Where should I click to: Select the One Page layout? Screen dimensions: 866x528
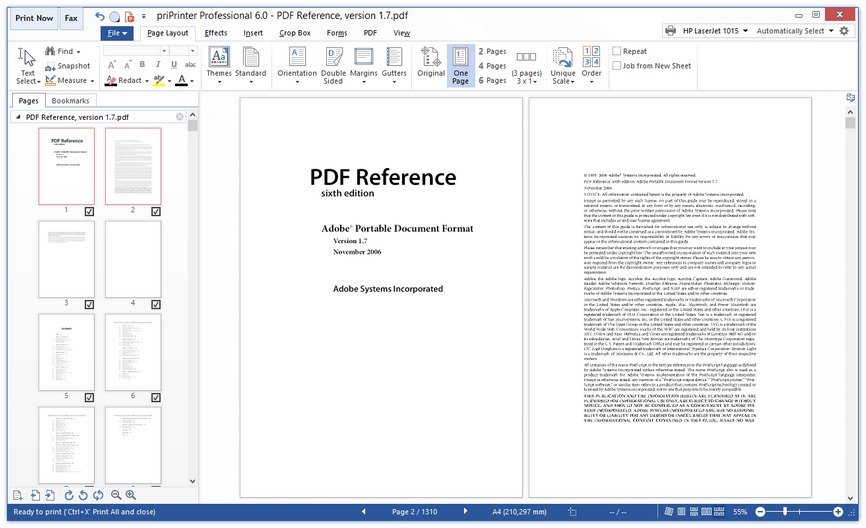461,66
